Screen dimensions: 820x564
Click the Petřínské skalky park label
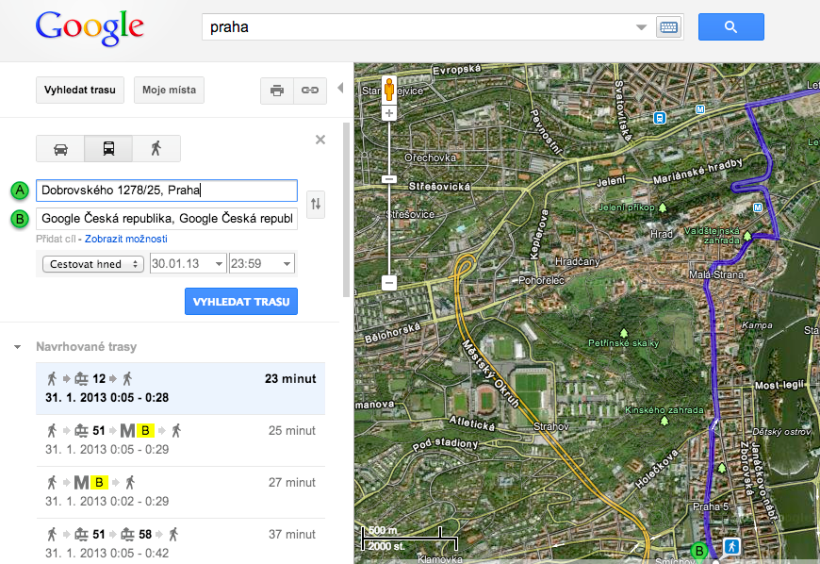click(x=623, y=343)
